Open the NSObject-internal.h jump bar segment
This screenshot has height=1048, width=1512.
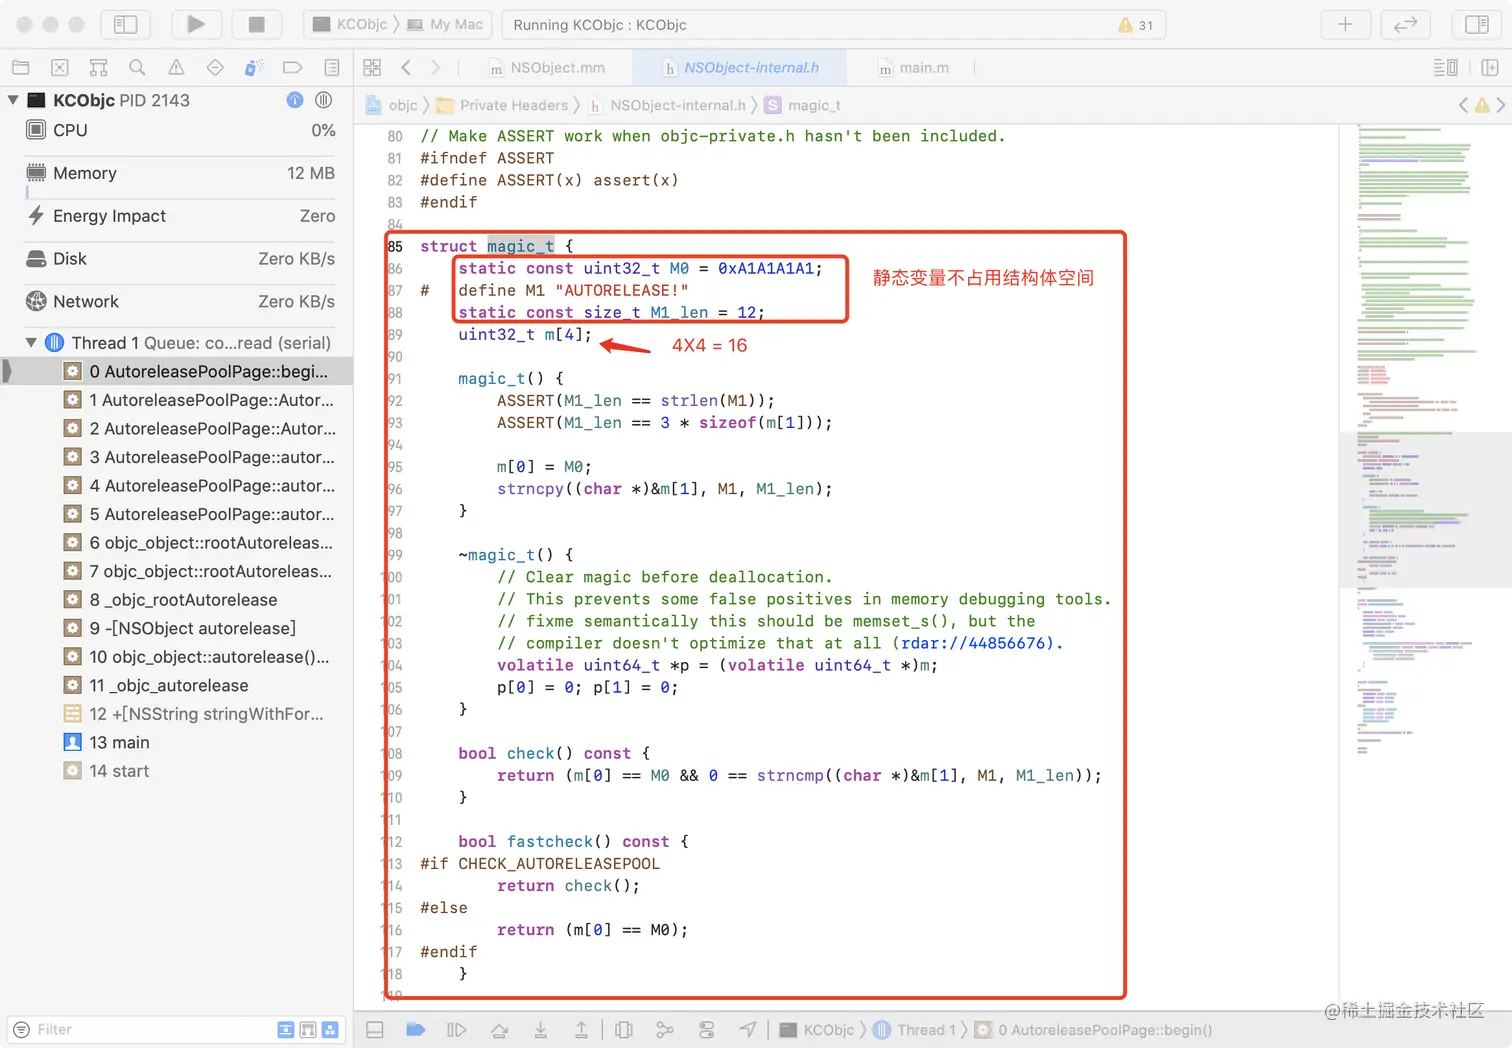[667, 105]
